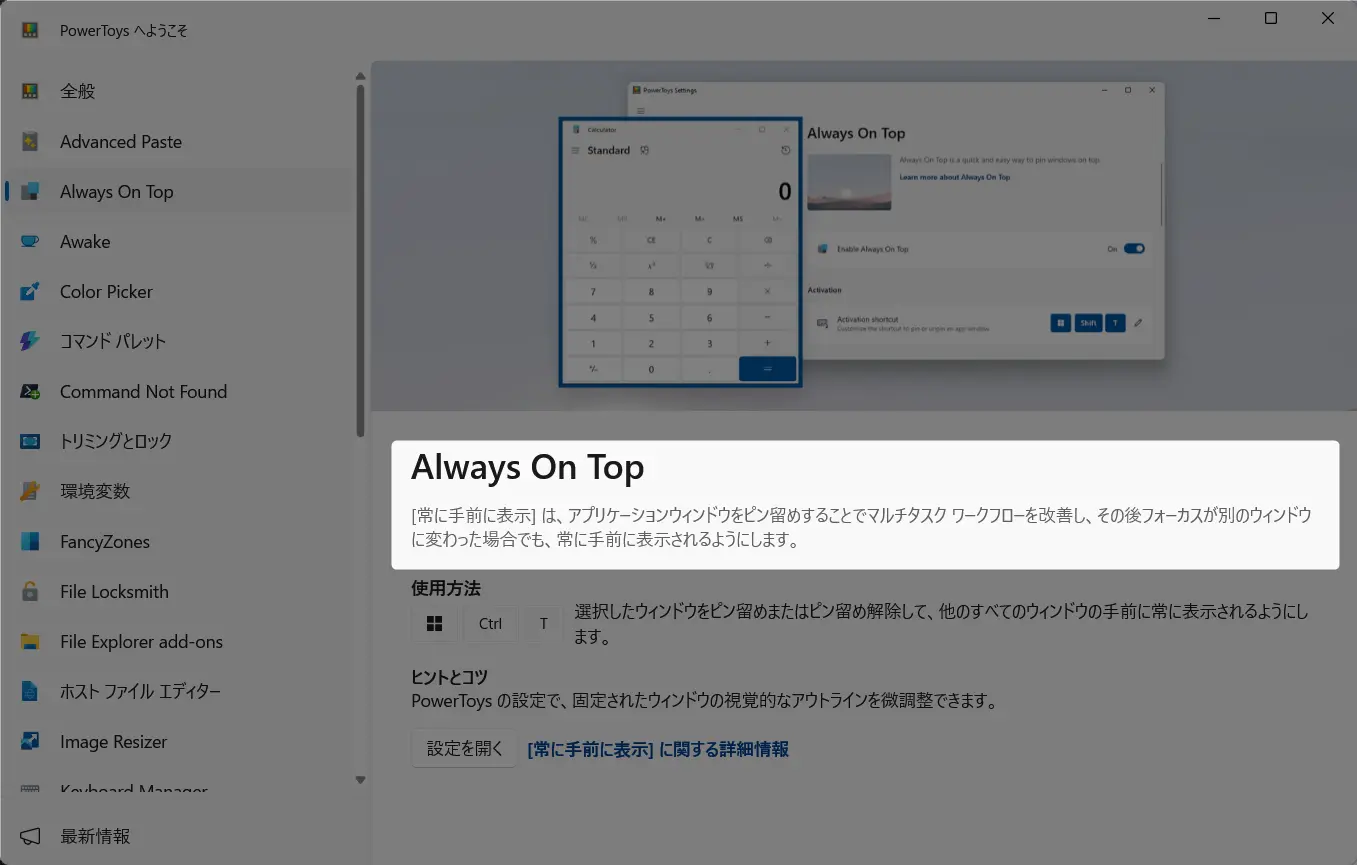Image resolution: width=1357 pixels, height=865 pixels.
Task: Click the sidebar scrollbar thumb
Action: coord(361,260)
